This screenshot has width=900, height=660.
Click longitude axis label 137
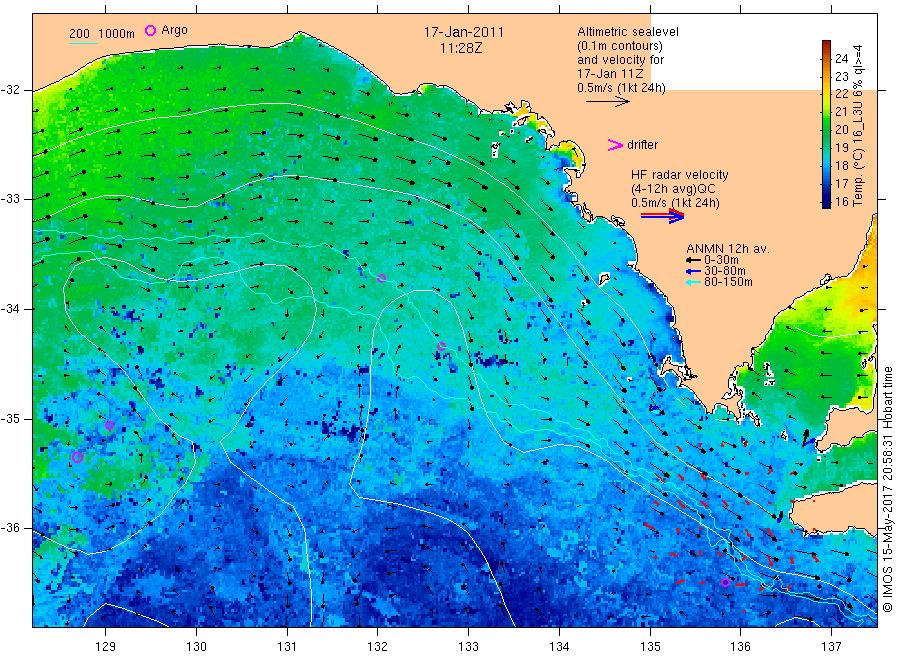[x=831, y=647]
